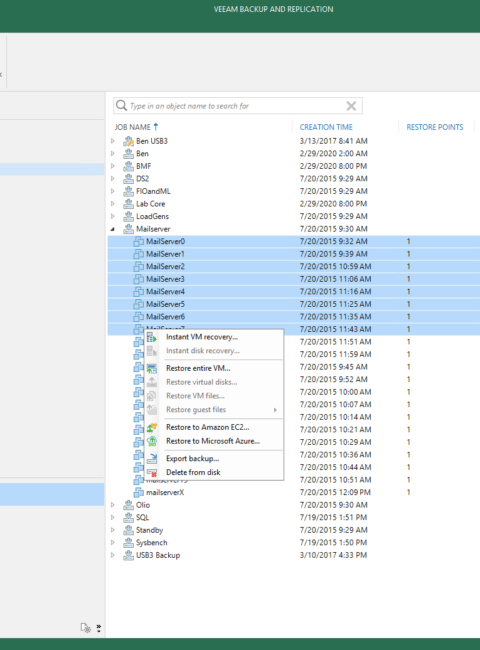Click the Instant VM recovery icon
The height and width of the screenshot is (650, 480).
tap(152, 337)
